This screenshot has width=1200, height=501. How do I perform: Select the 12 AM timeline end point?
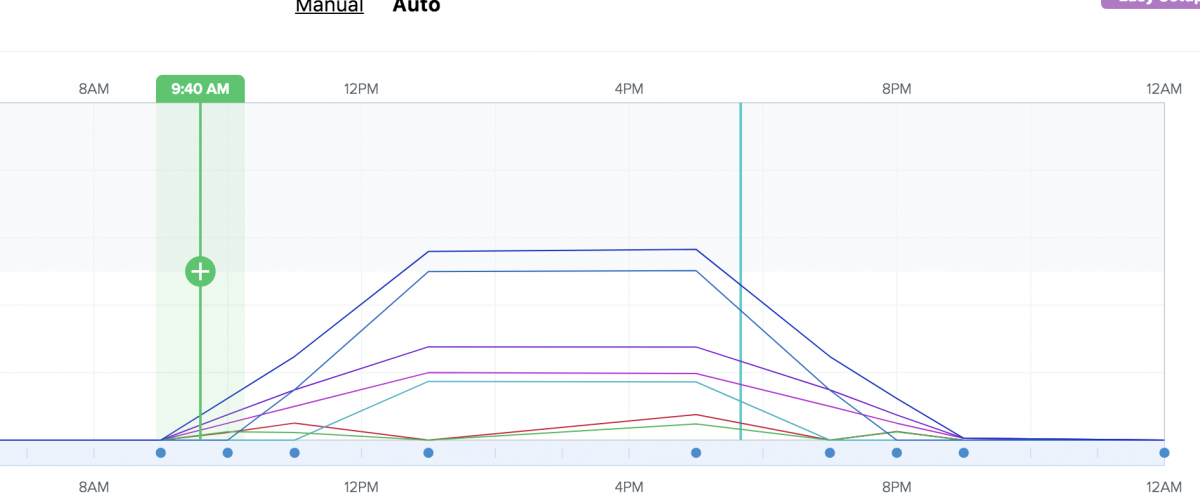tap(1164, 453)
